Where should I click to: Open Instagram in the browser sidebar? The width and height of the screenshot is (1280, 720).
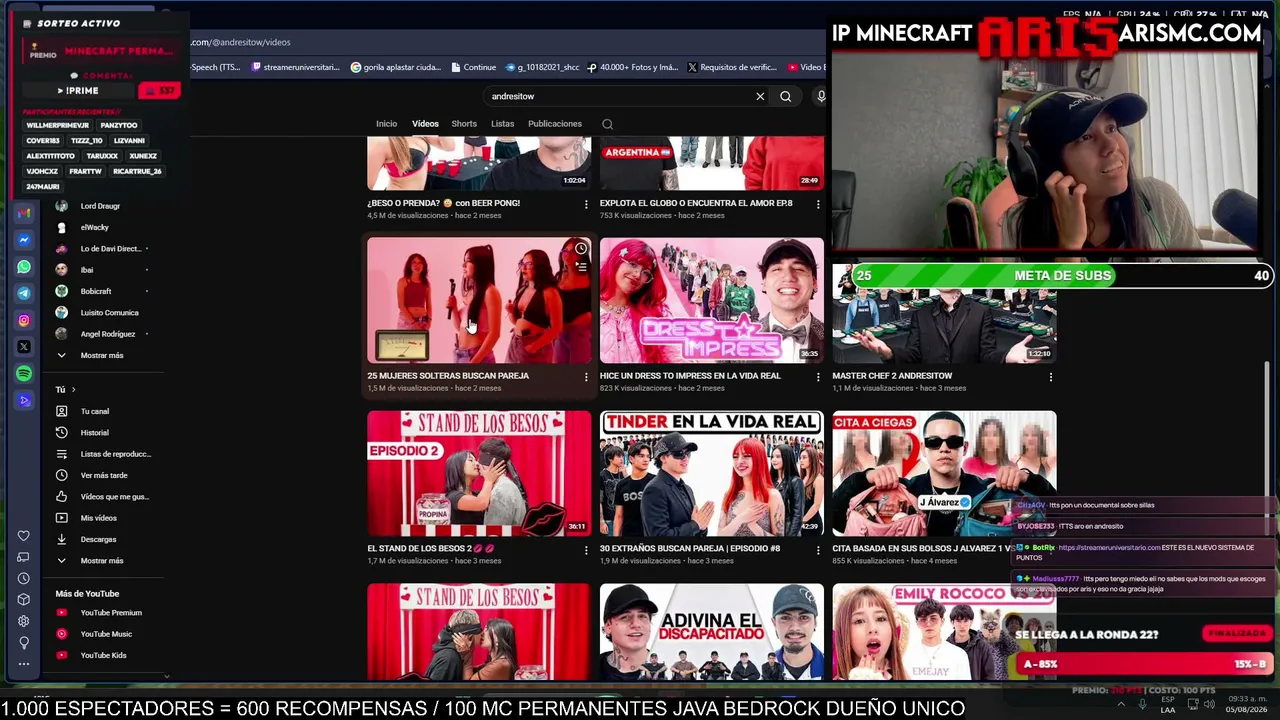(x=24, y=320)
